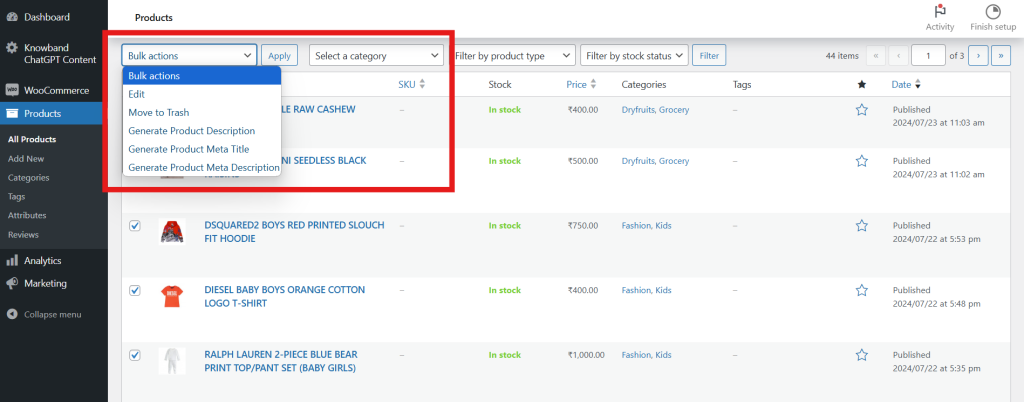Collapse the sidebar menu
Image resolution: width=1024 pixels, height=402 pixels.
[x=44, y=315]
